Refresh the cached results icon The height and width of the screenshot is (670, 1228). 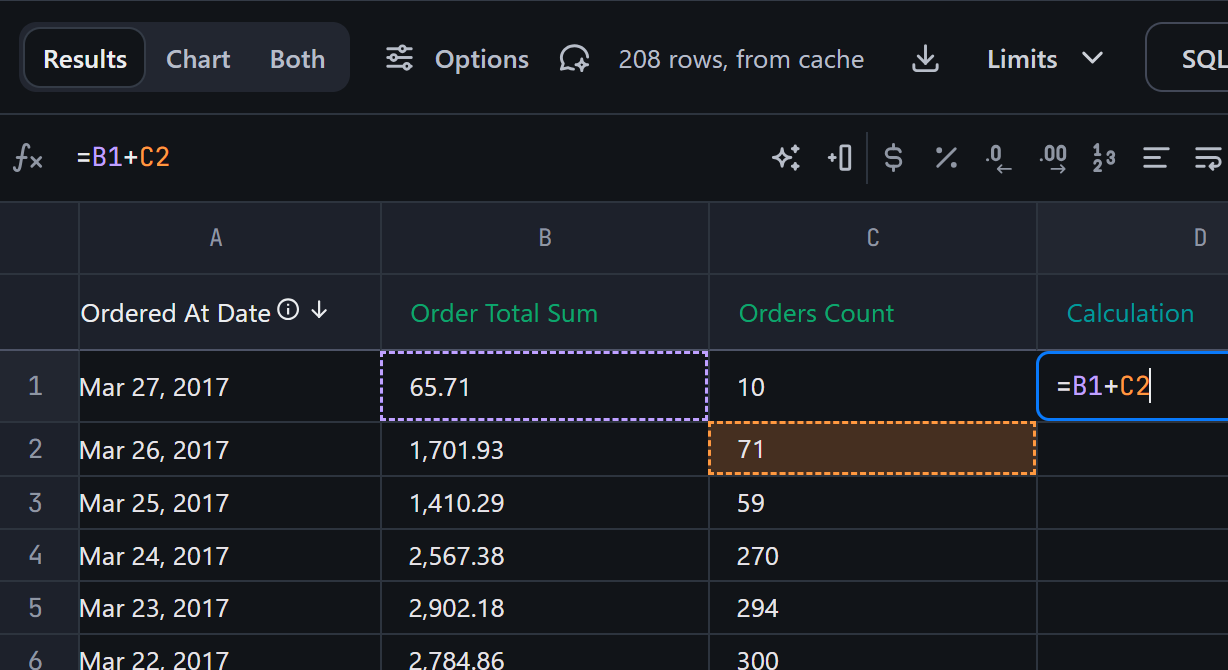coord(574,59)
